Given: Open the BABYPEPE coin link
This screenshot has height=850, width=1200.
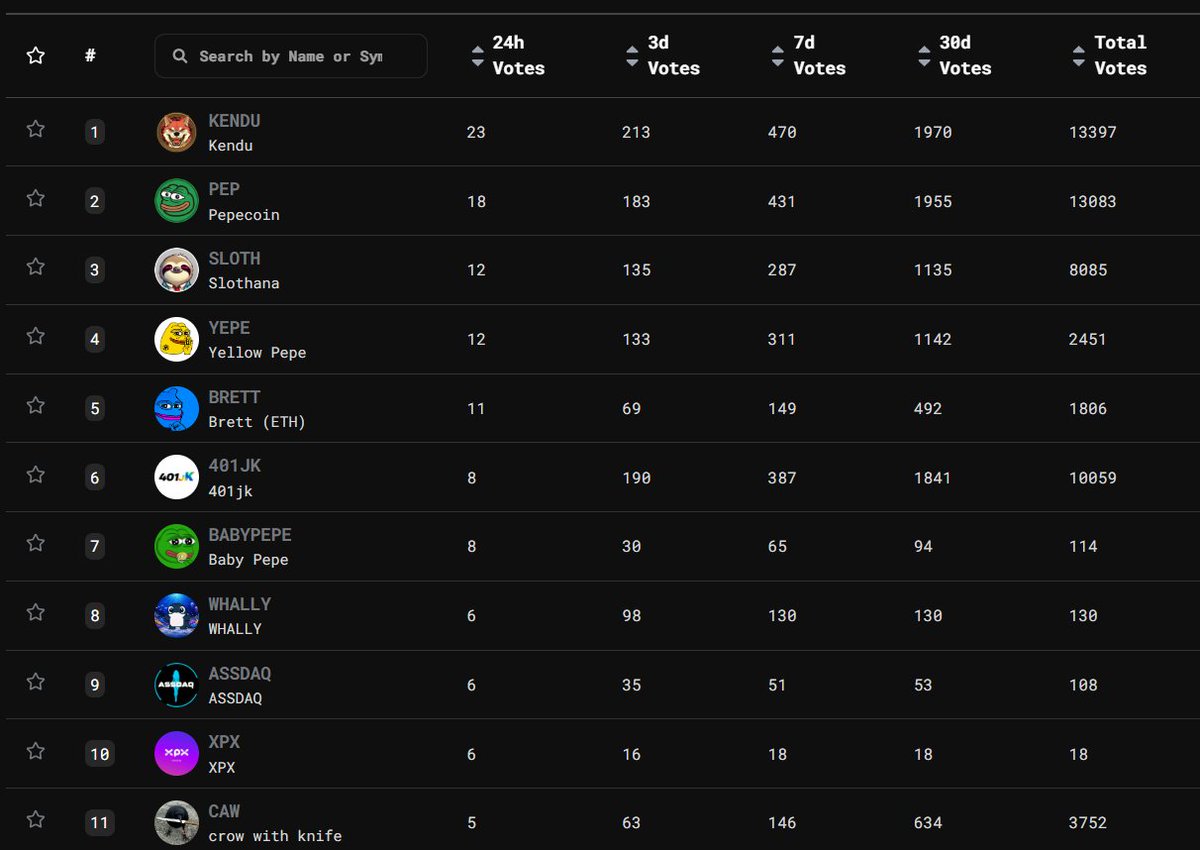Looking at the screenshot, I should pos(250,535).
